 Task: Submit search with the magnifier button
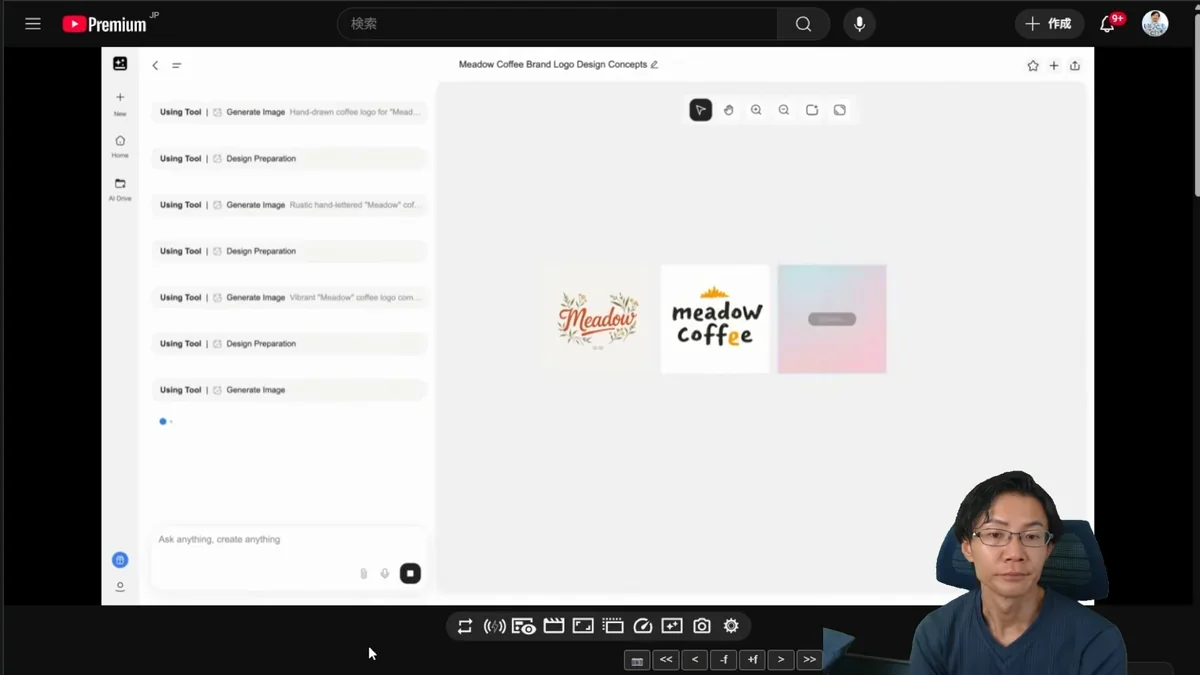click(803, 24)
